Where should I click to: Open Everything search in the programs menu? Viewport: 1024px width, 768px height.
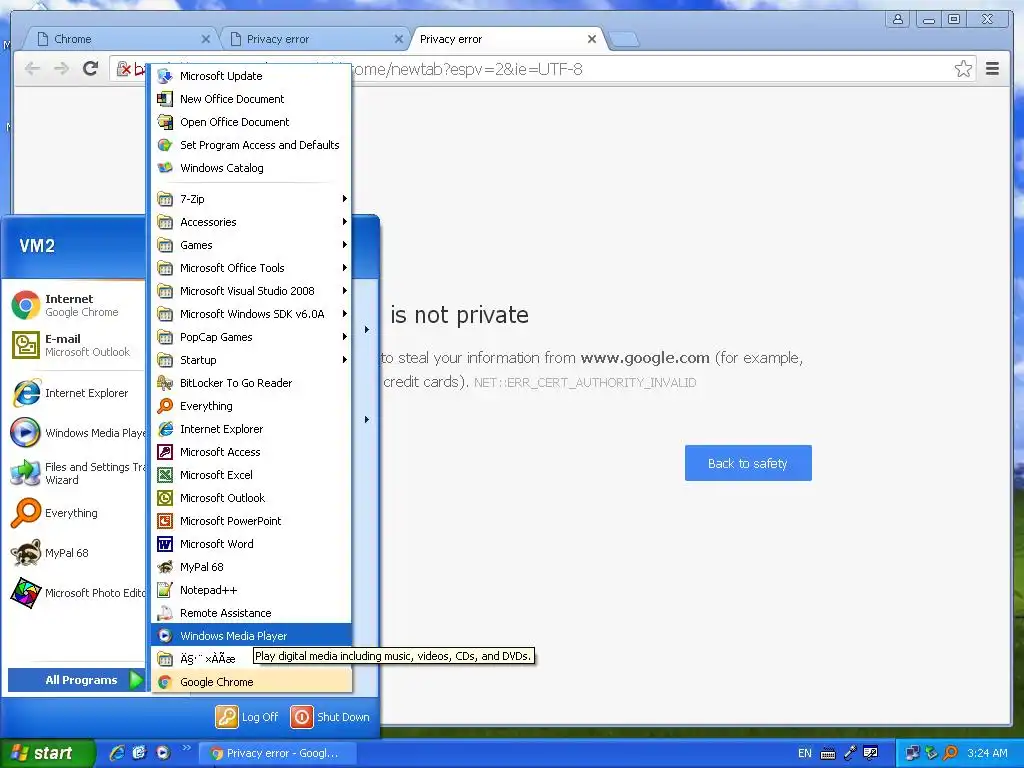[x=251, y=406]
